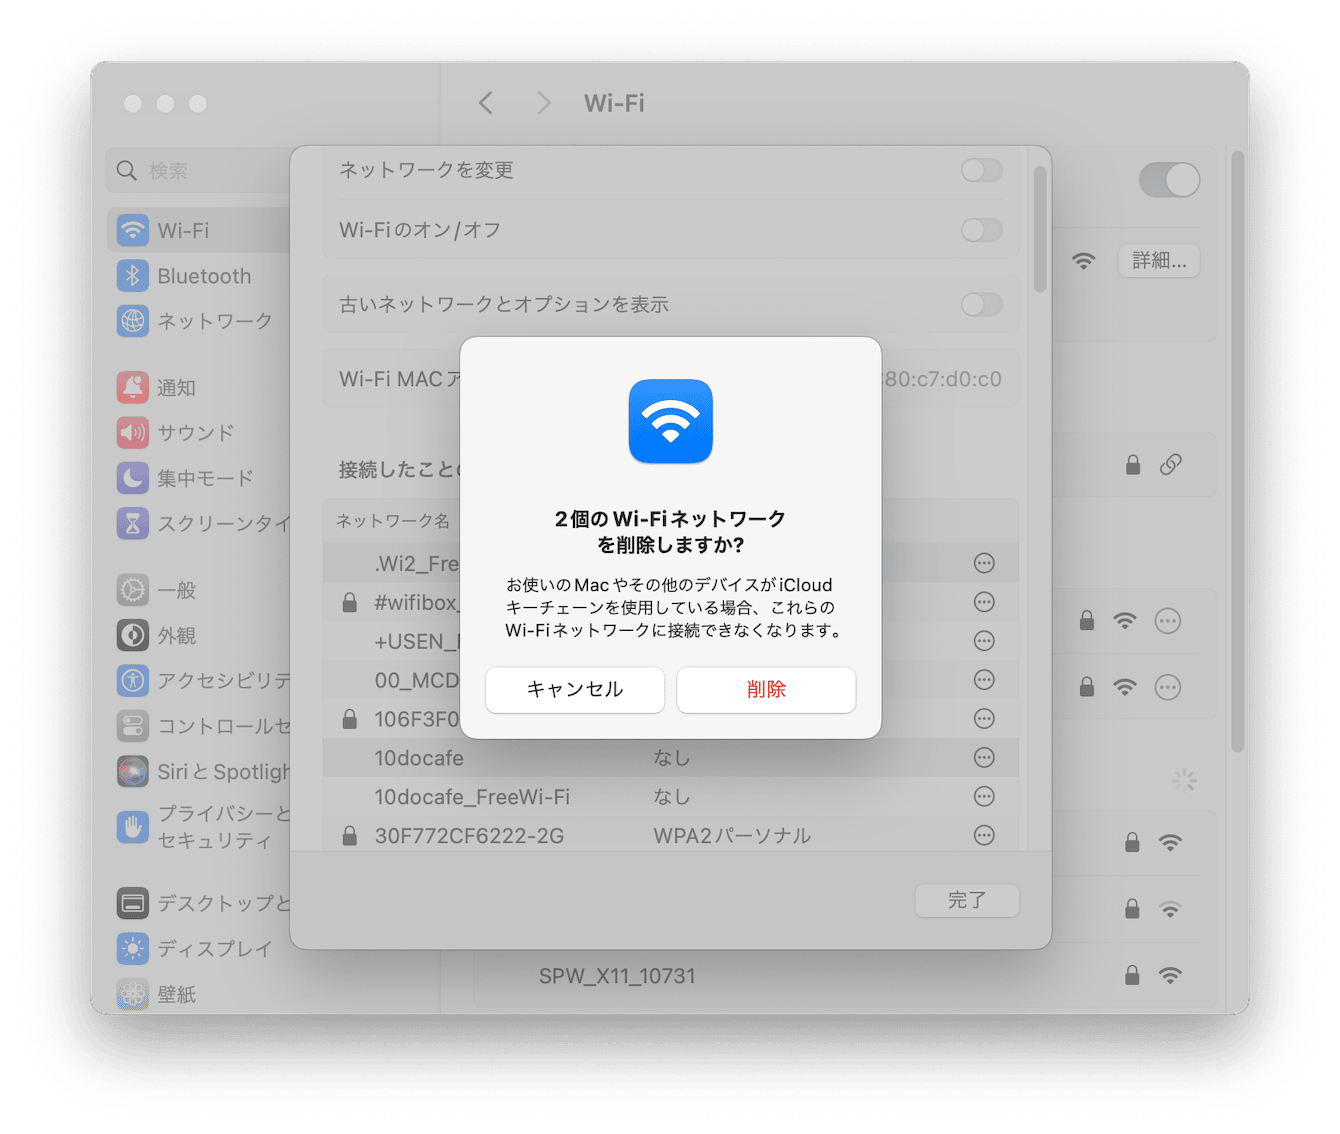Open 一般 settings in the sidebar
This screenshot has height=1134, width=1340.
coord(198,590)
